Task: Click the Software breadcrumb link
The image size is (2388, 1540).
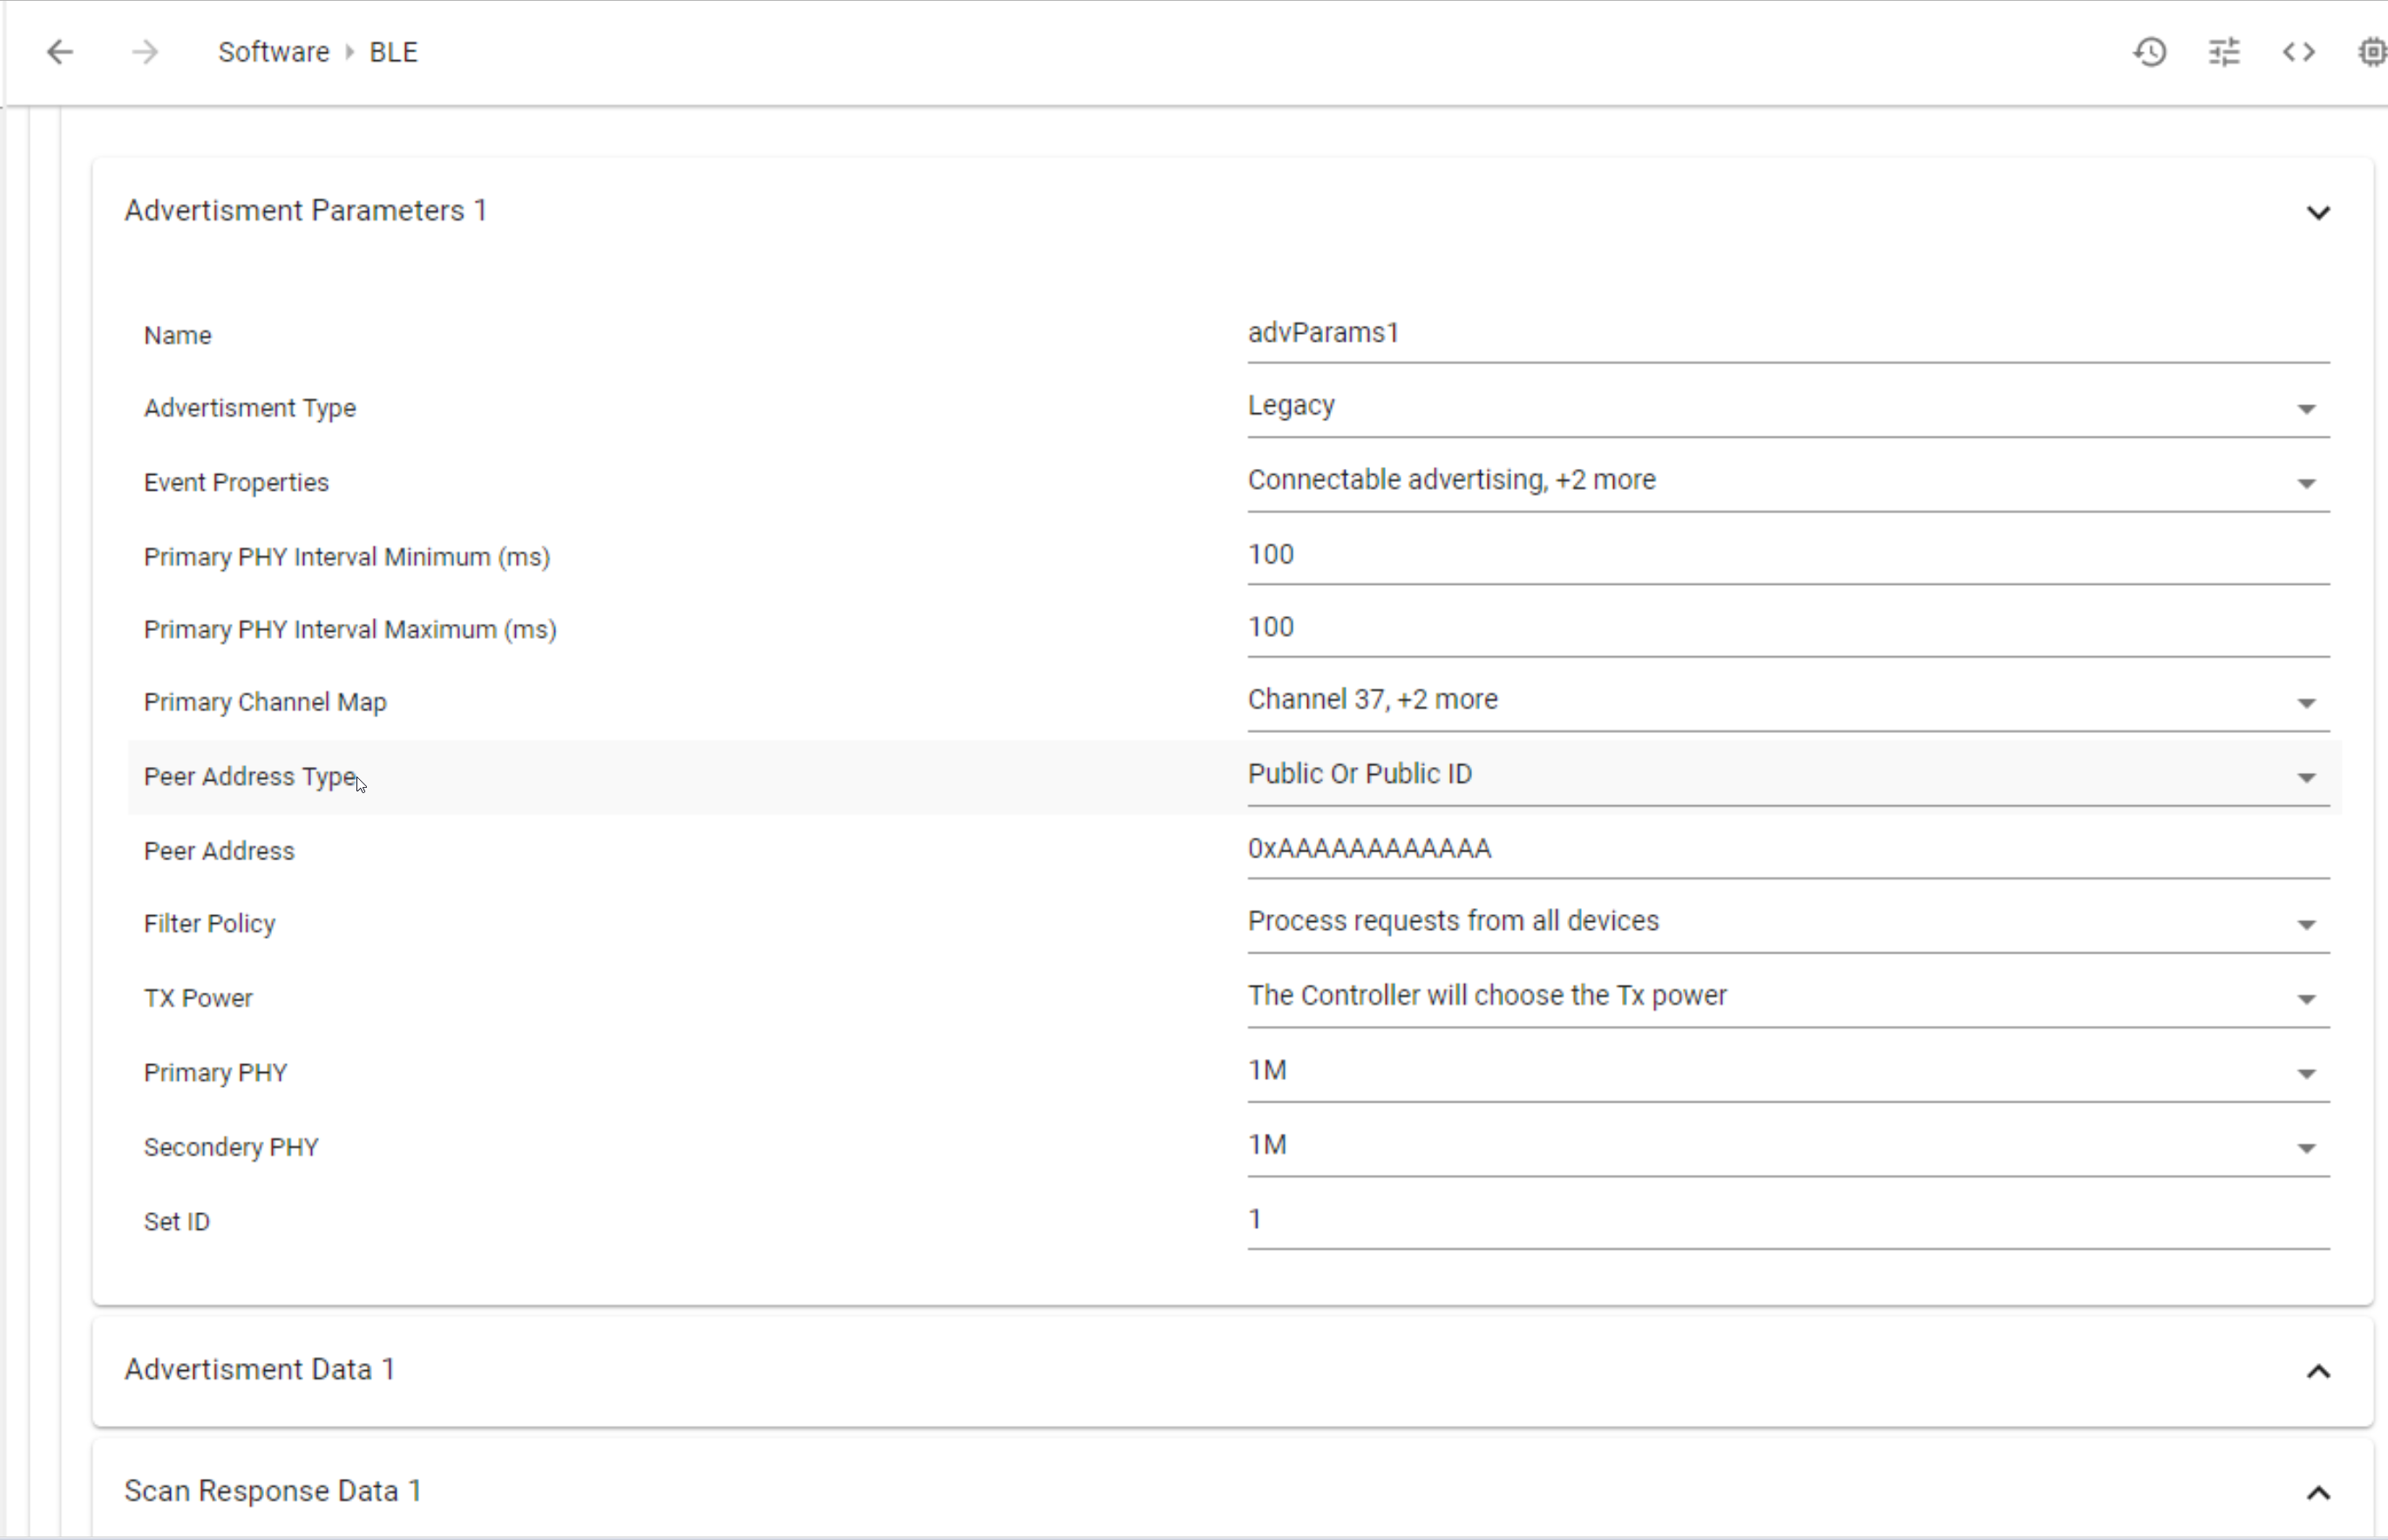Action: click(x=273, y=51)
